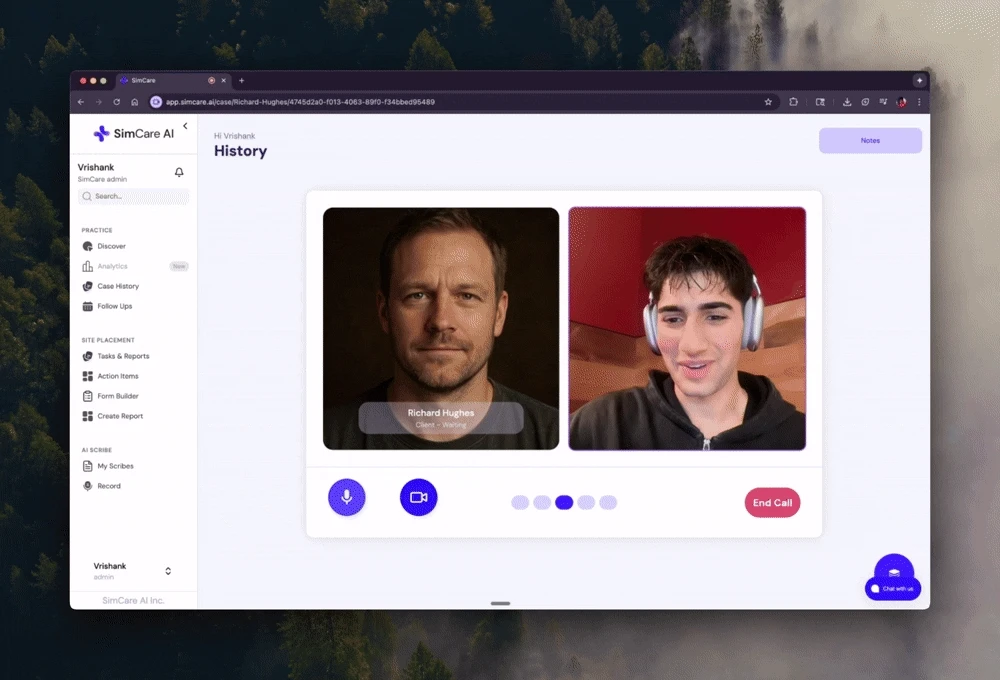1000x680 pixels.
Task: Open the Form Builder
Action: click(x=115, y=396)
